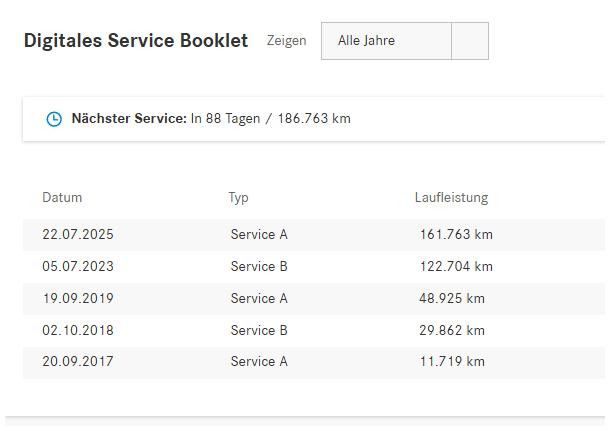Click the Laufleistung column header

(x=451, y=198)
